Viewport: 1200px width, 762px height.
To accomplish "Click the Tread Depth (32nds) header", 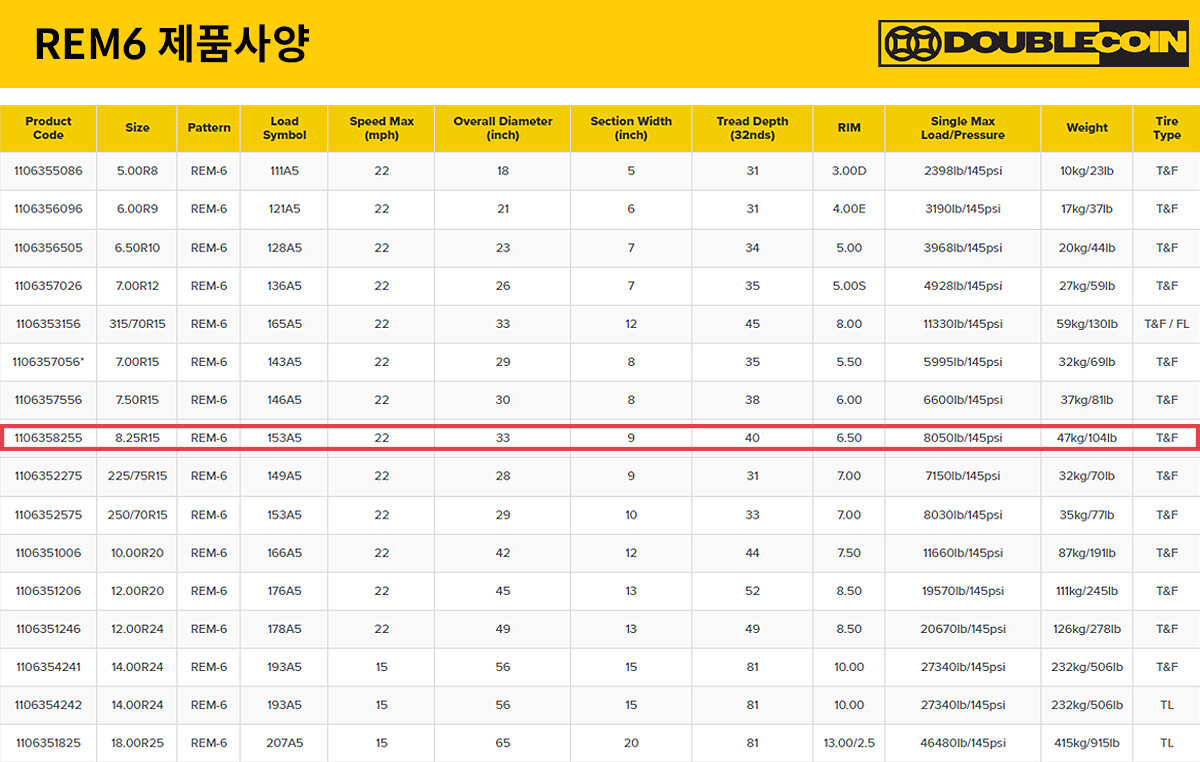I will point(752,128).
